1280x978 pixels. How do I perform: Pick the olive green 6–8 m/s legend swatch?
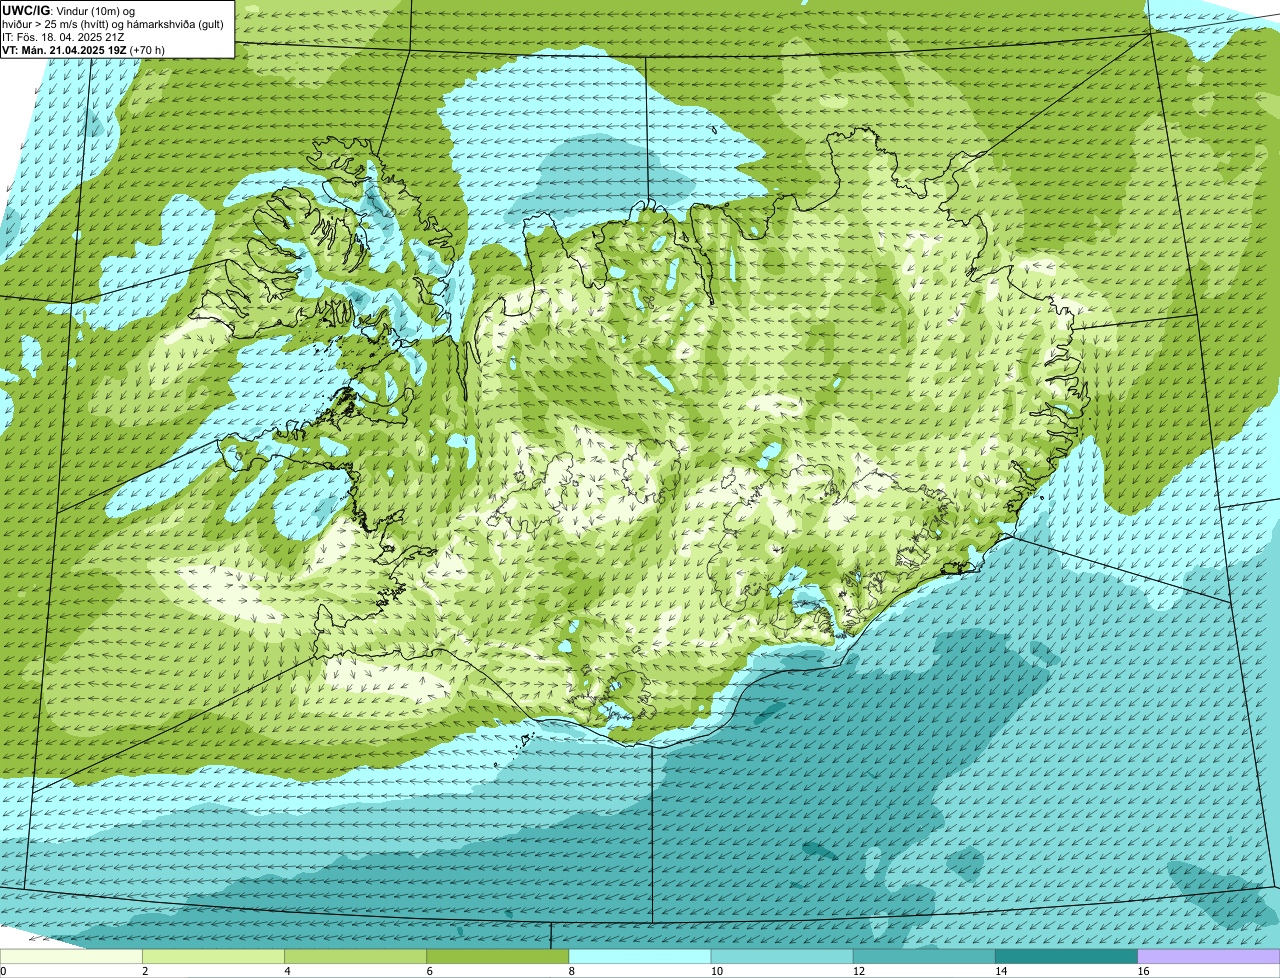click(497, 957)
